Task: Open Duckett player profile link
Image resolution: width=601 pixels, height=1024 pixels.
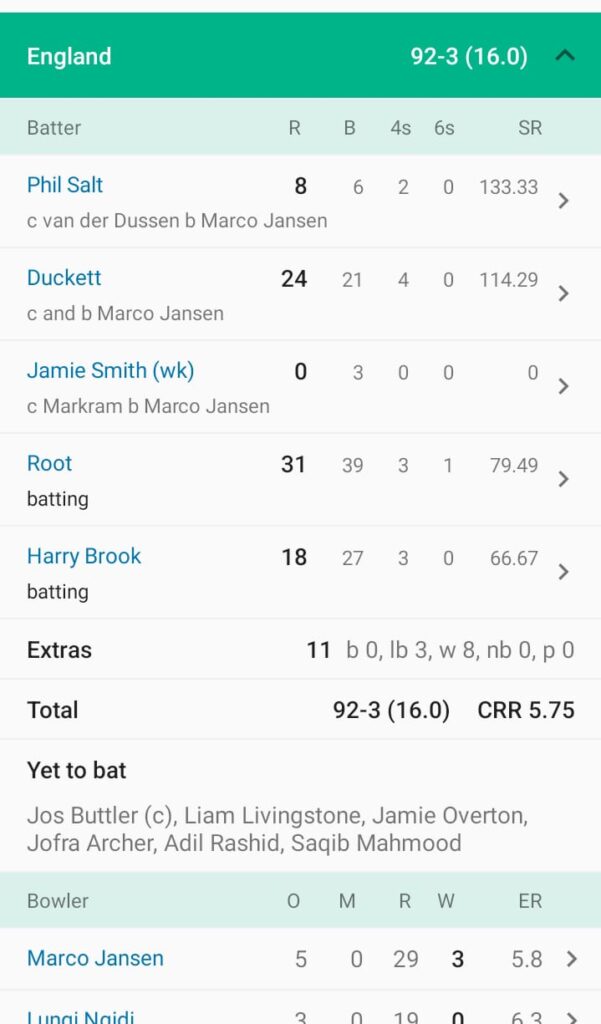Action: point(64,278)
